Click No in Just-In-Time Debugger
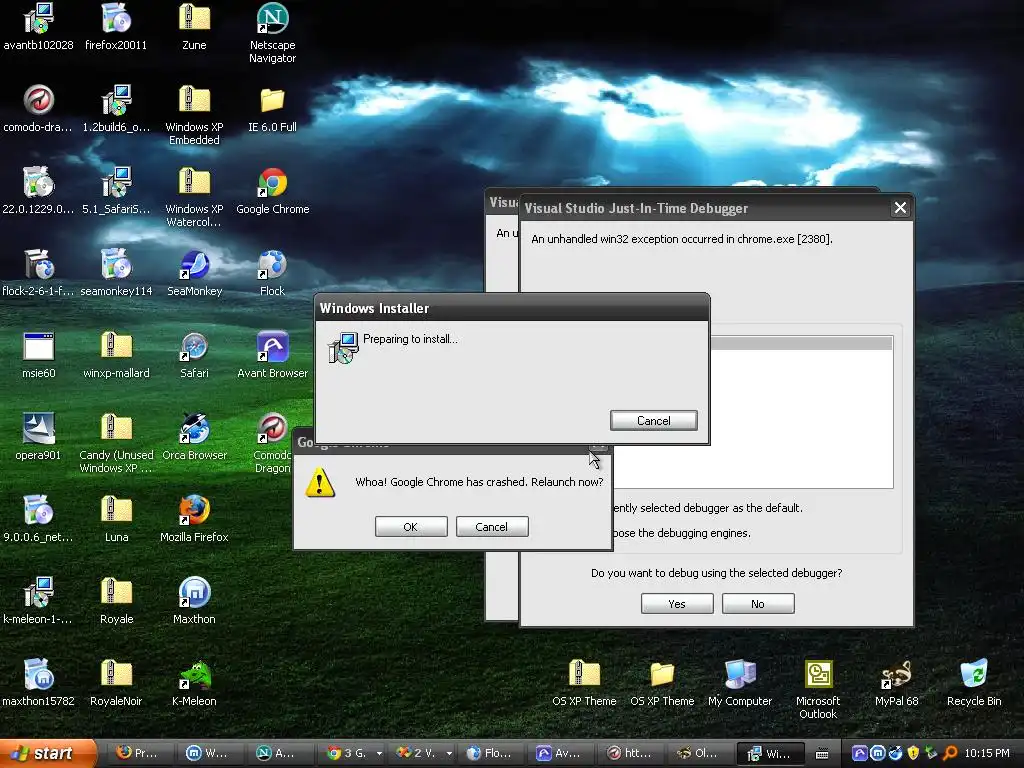The image size is (1024, 768). click(758, 603)
